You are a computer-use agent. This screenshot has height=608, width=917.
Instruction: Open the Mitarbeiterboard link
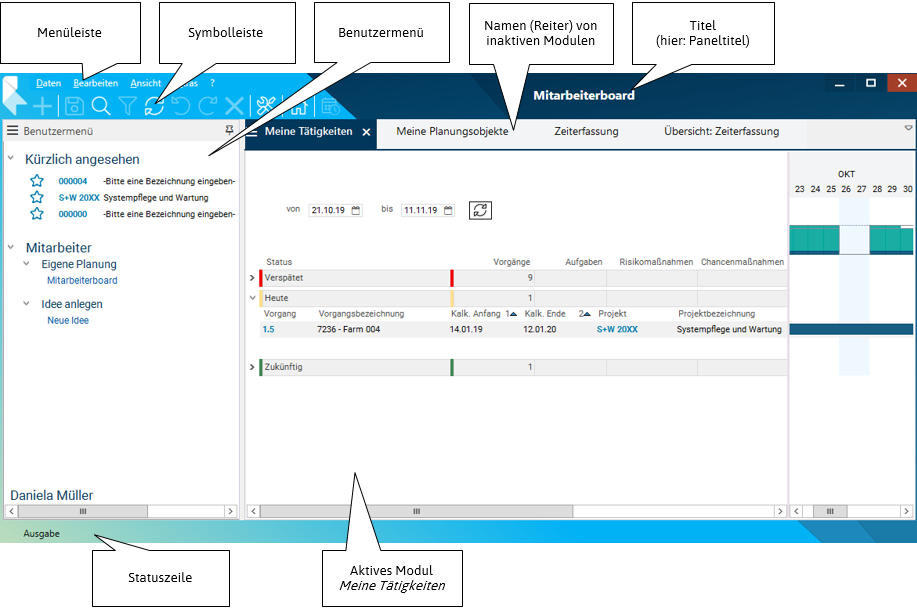point(82,281)
